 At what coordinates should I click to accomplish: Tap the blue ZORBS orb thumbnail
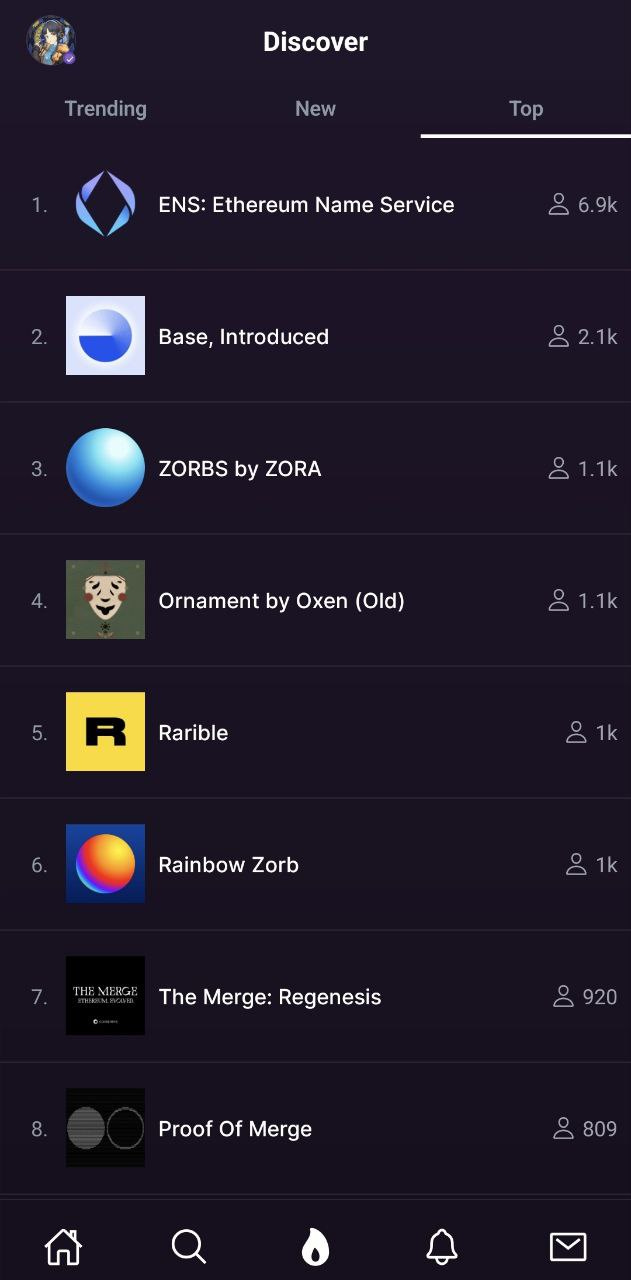[105, 468]
